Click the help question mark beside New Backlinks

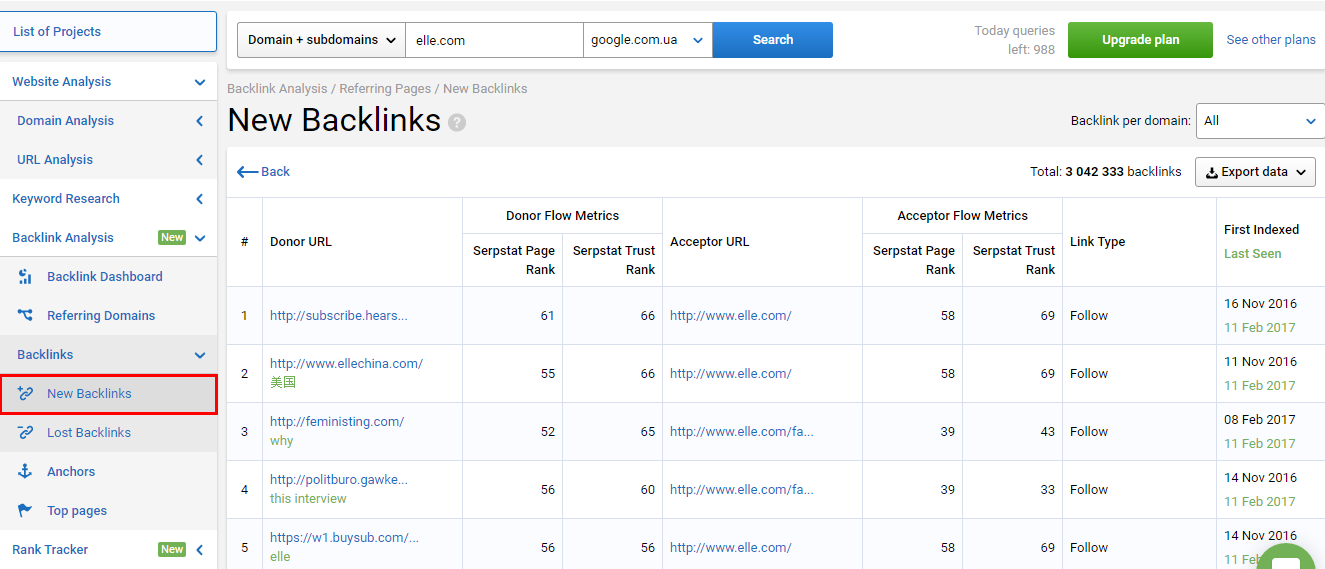(457, 123)
